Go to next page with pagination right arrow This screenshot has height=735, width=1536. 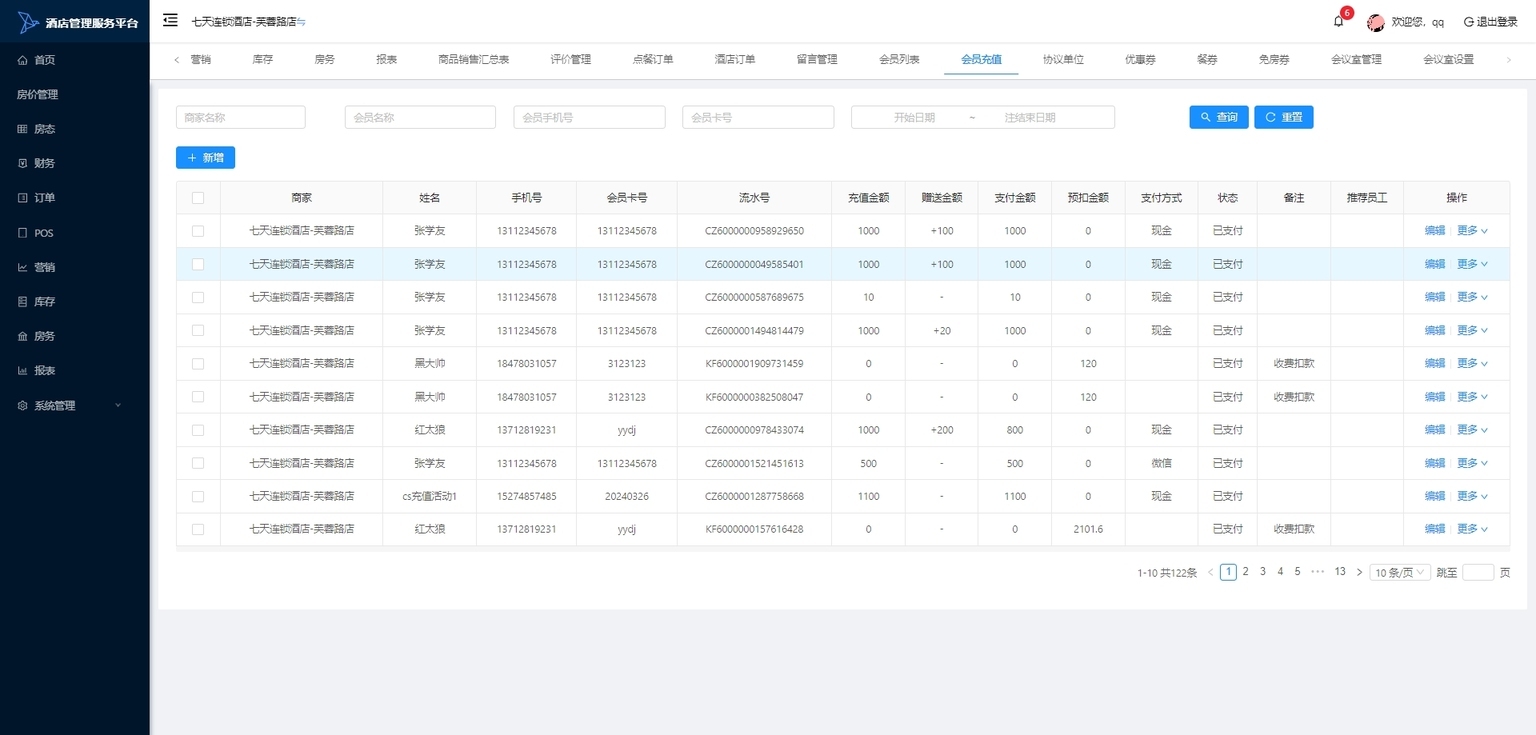[x=1359, y=572]
